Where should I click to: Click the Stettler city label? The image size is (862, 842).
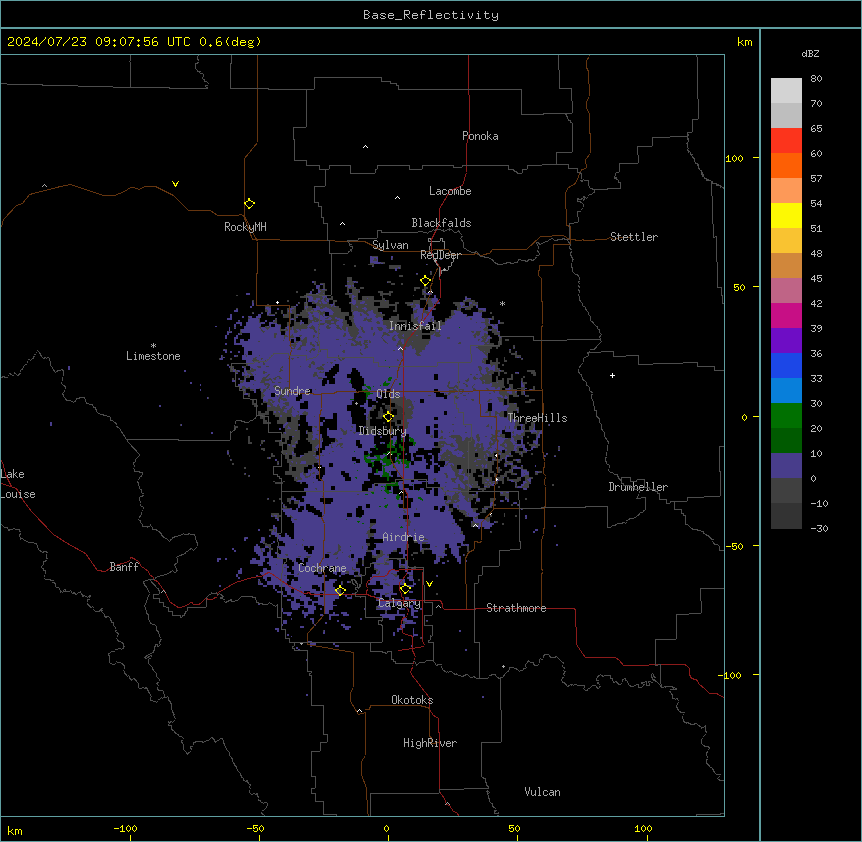click(x=634, y=237)
